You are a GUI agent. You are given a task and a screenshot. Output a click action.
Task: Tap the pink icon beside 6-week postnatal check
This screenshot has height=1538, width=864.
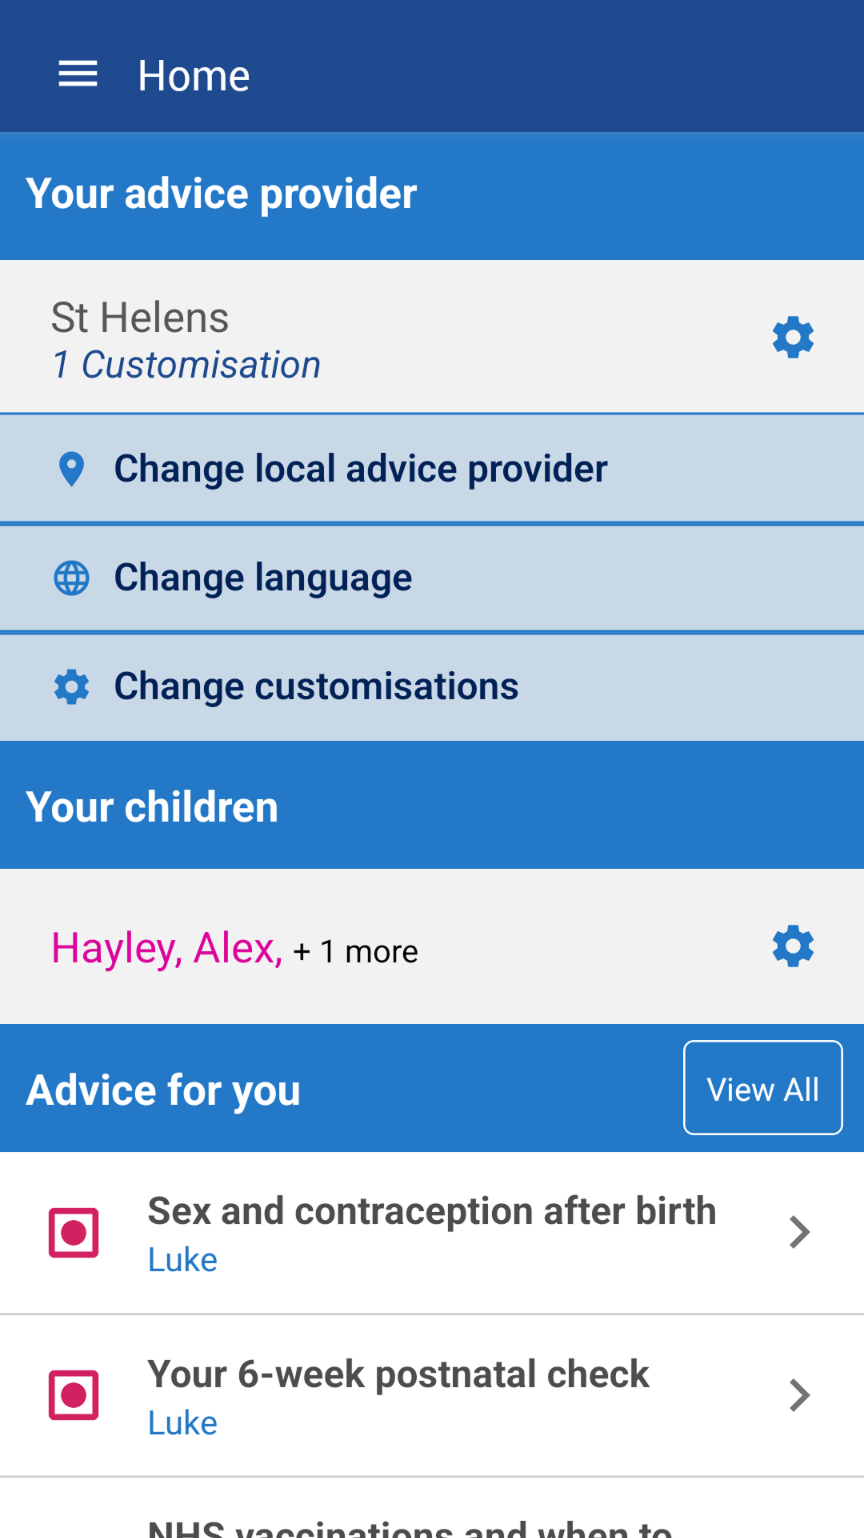(74, 1395)
